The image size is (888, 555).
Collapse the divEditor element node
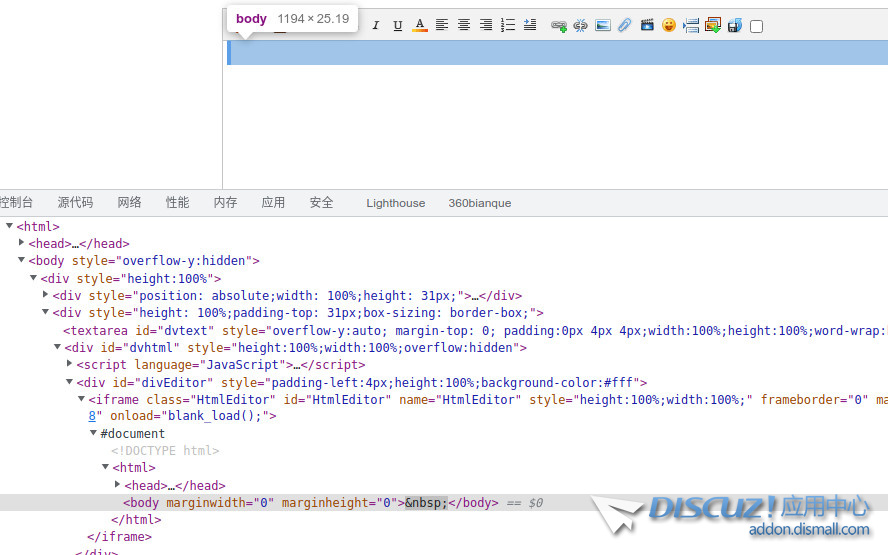(x=69, y=382)
